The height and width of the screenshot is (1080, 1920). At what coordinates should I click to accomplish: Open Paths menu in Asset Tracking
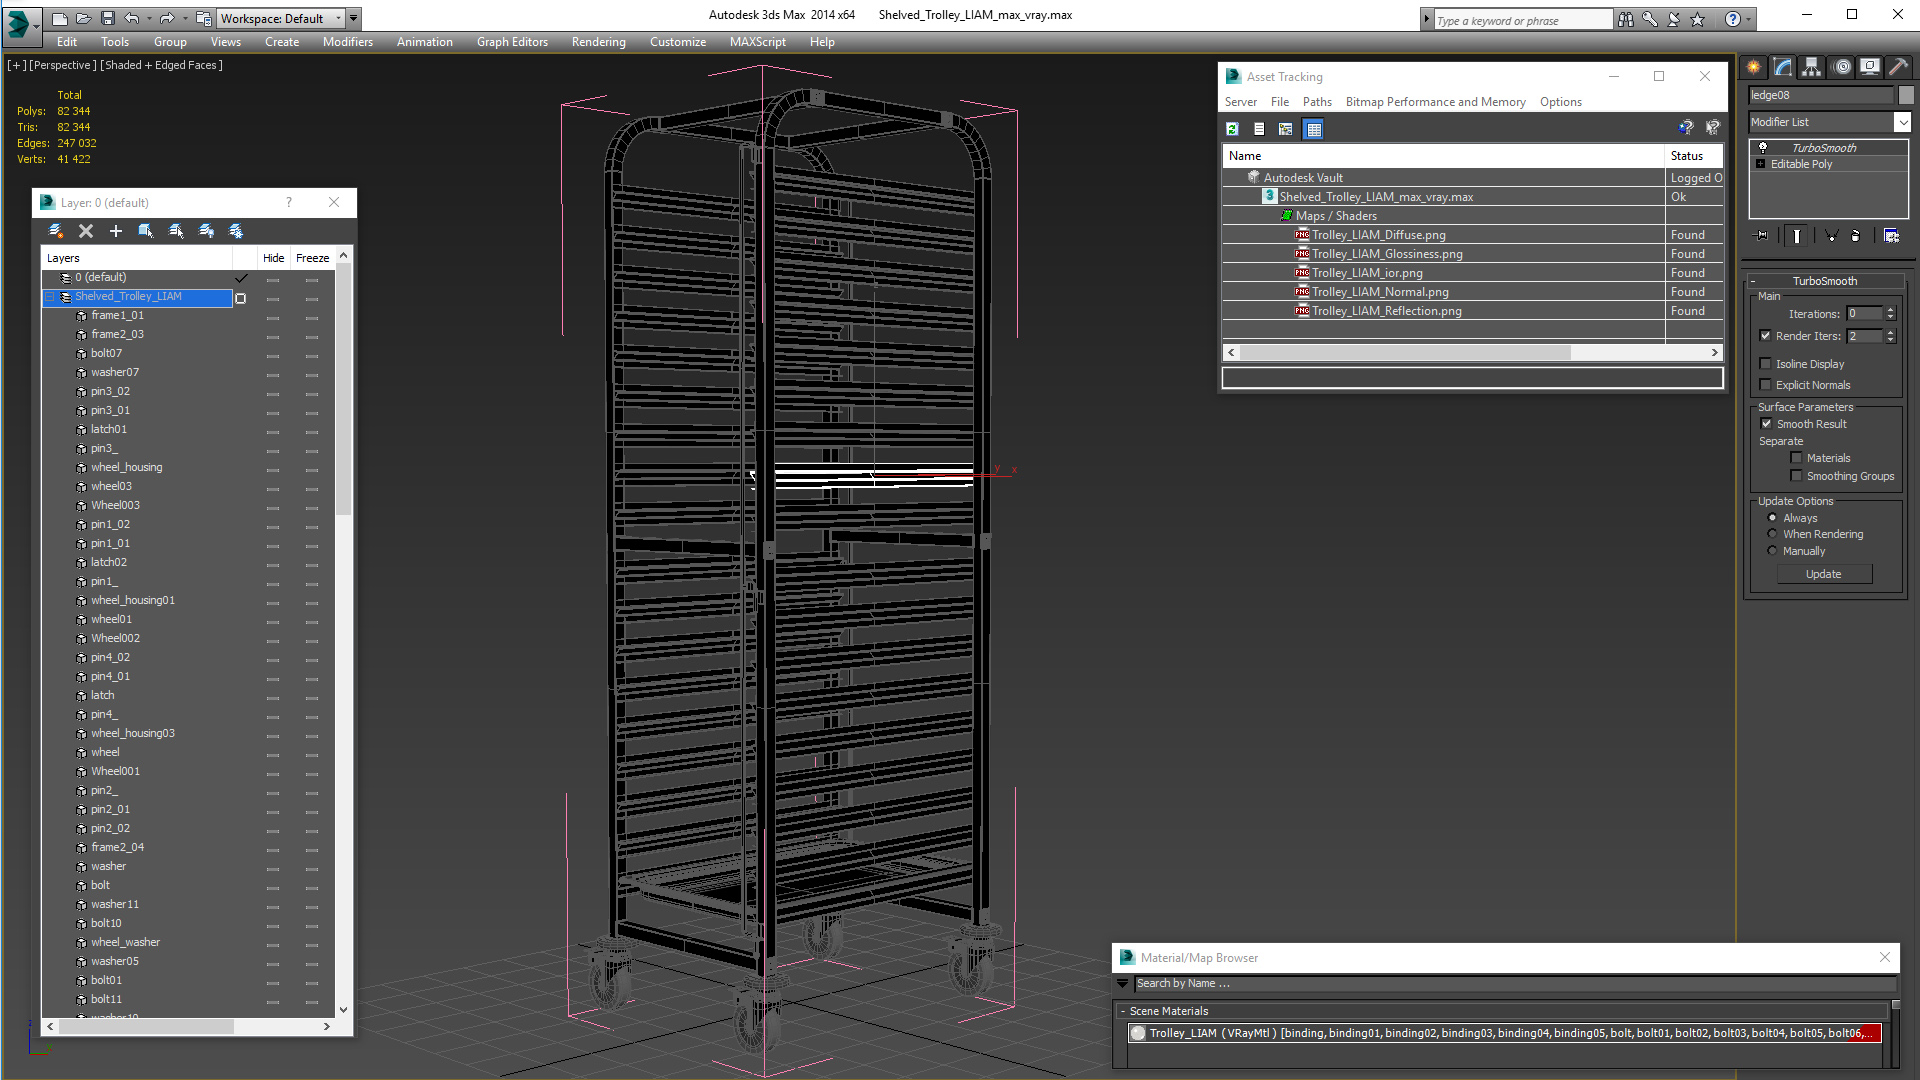point(1316,102)
